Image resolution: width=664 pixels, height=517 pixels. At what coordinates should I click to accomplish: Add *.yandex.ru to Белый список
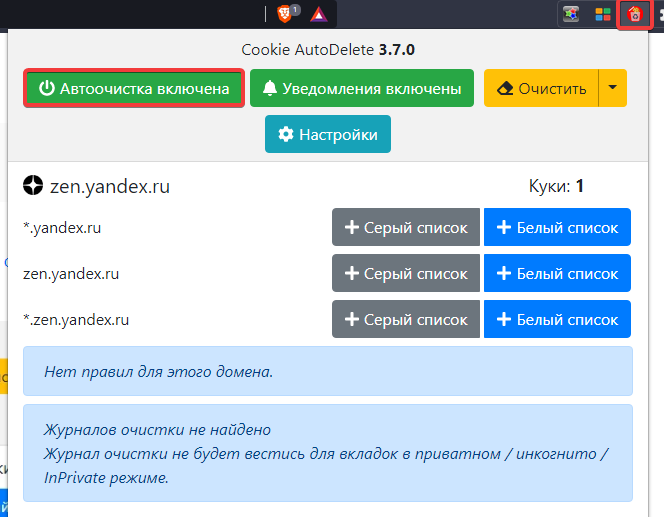(557, 227)
